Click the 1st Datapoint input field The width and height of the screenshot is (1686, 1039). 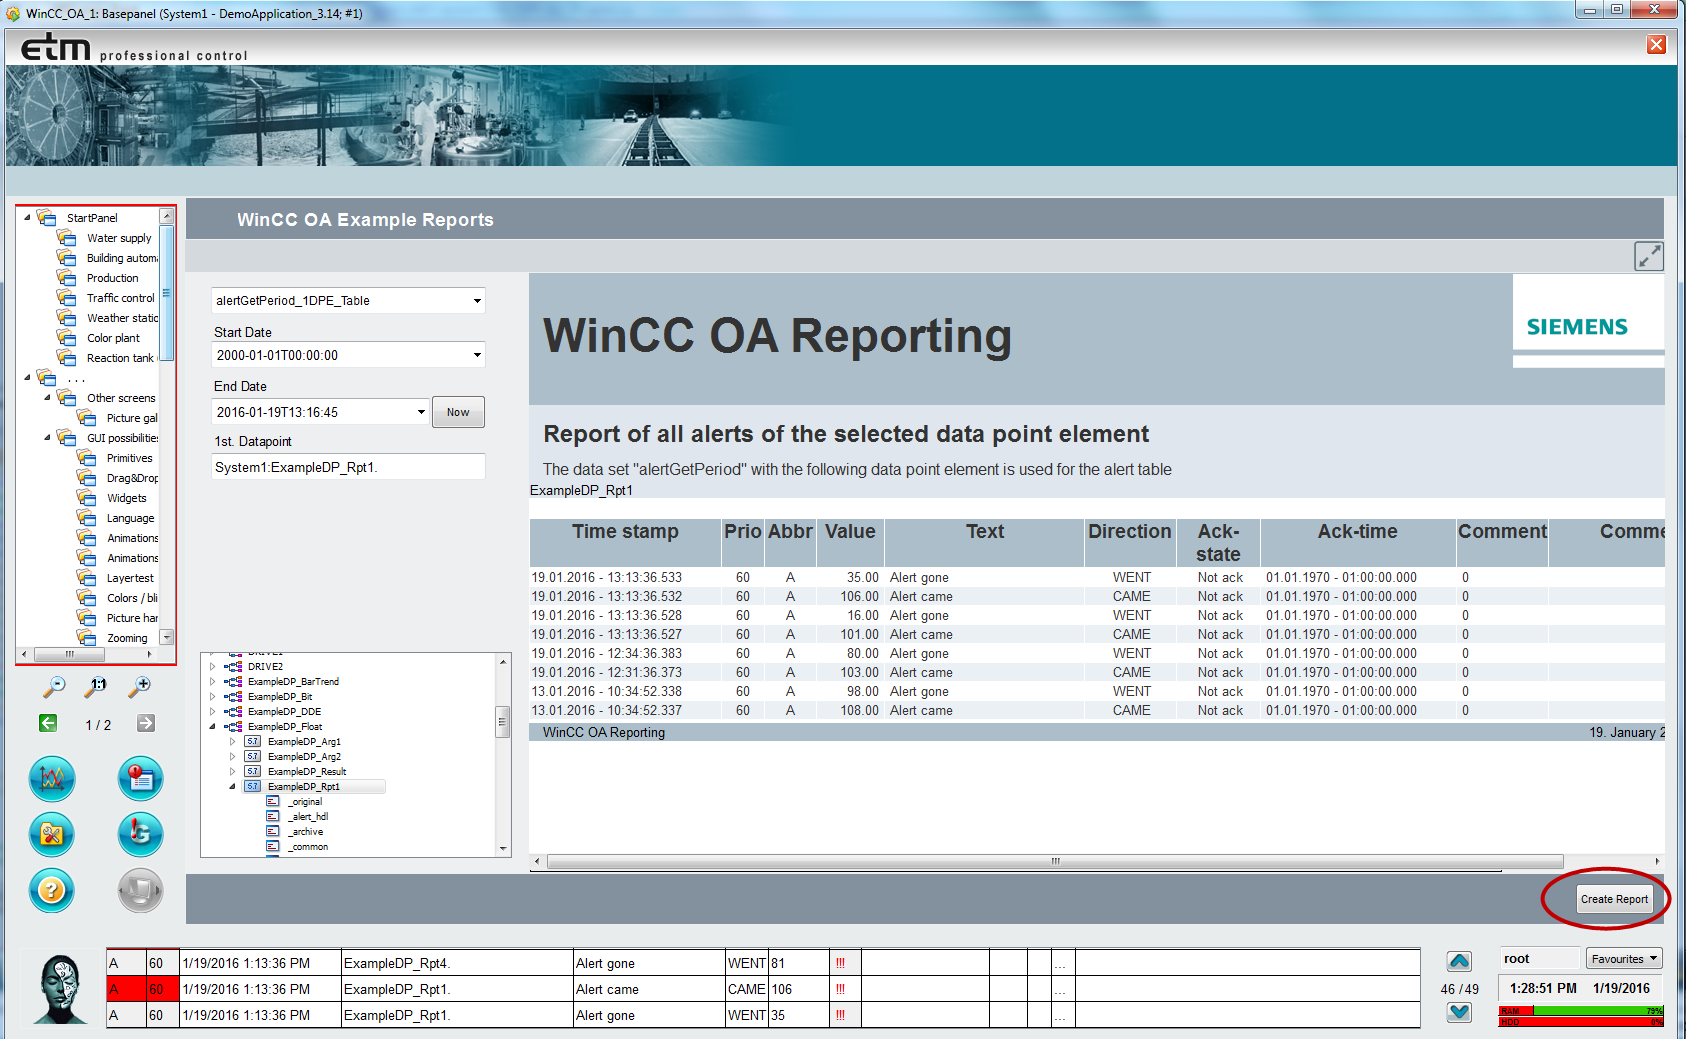click(347, 467)
